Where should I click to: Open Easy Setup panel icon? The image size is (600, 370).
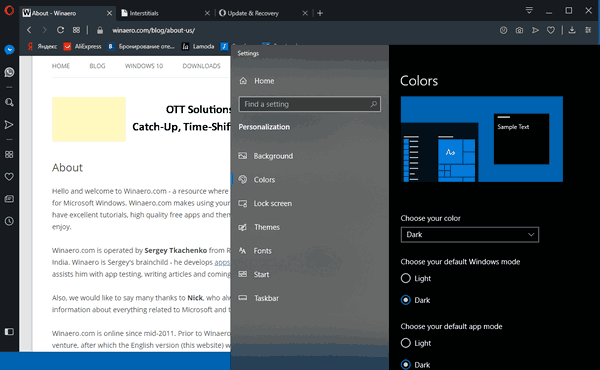coord(588,30)
